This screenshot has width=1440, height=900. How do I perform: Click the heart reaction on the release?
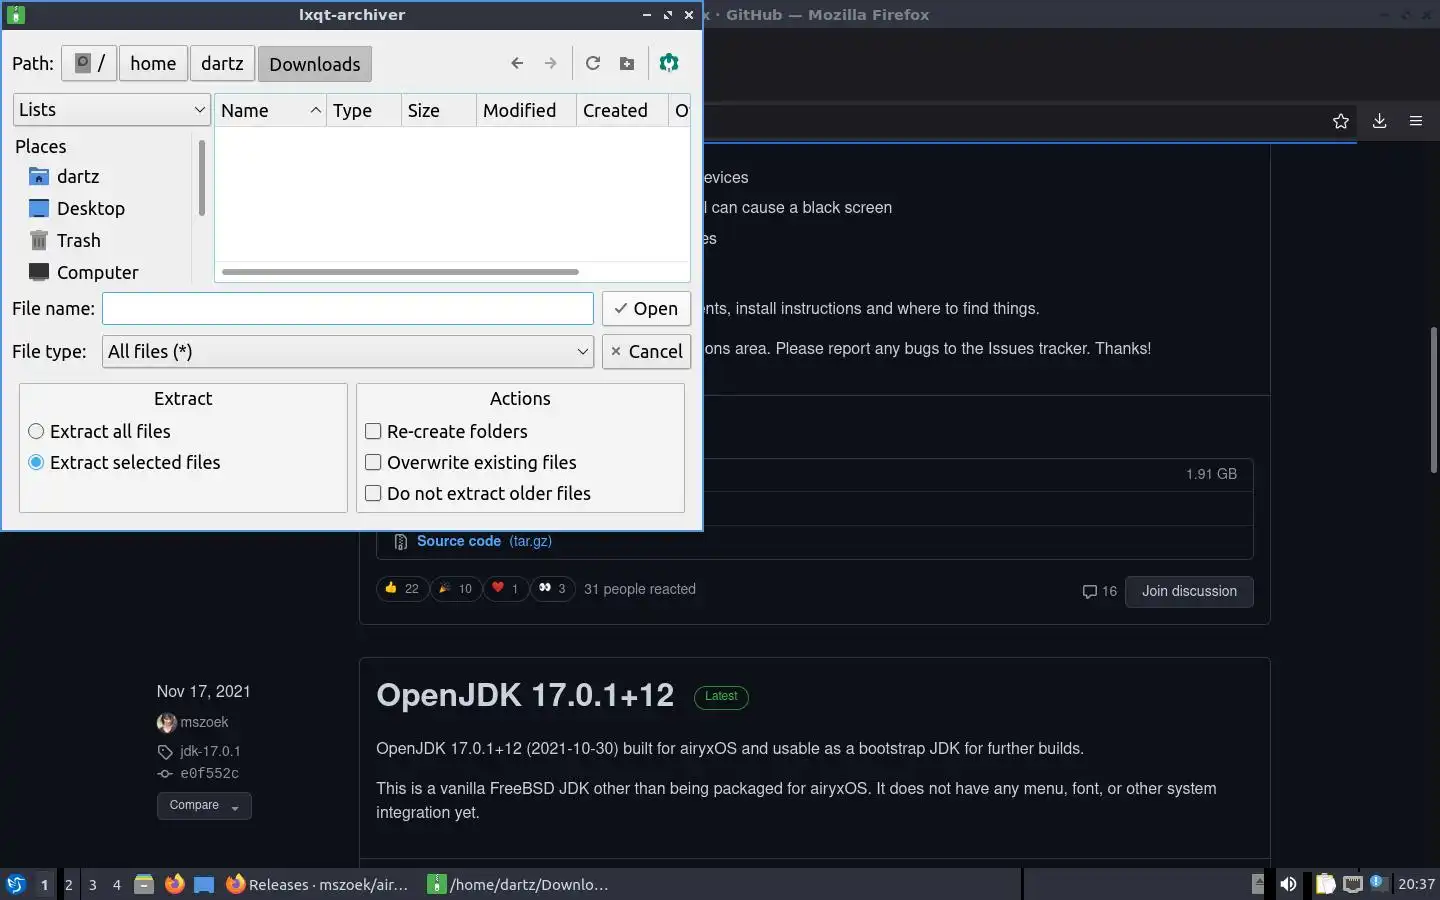(x=506, y=588)
